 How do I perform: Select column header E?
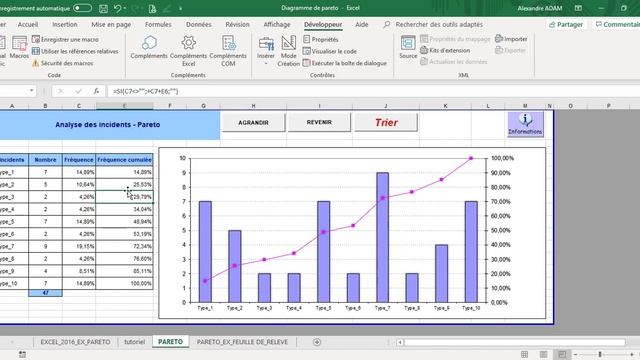coord(124,106)
